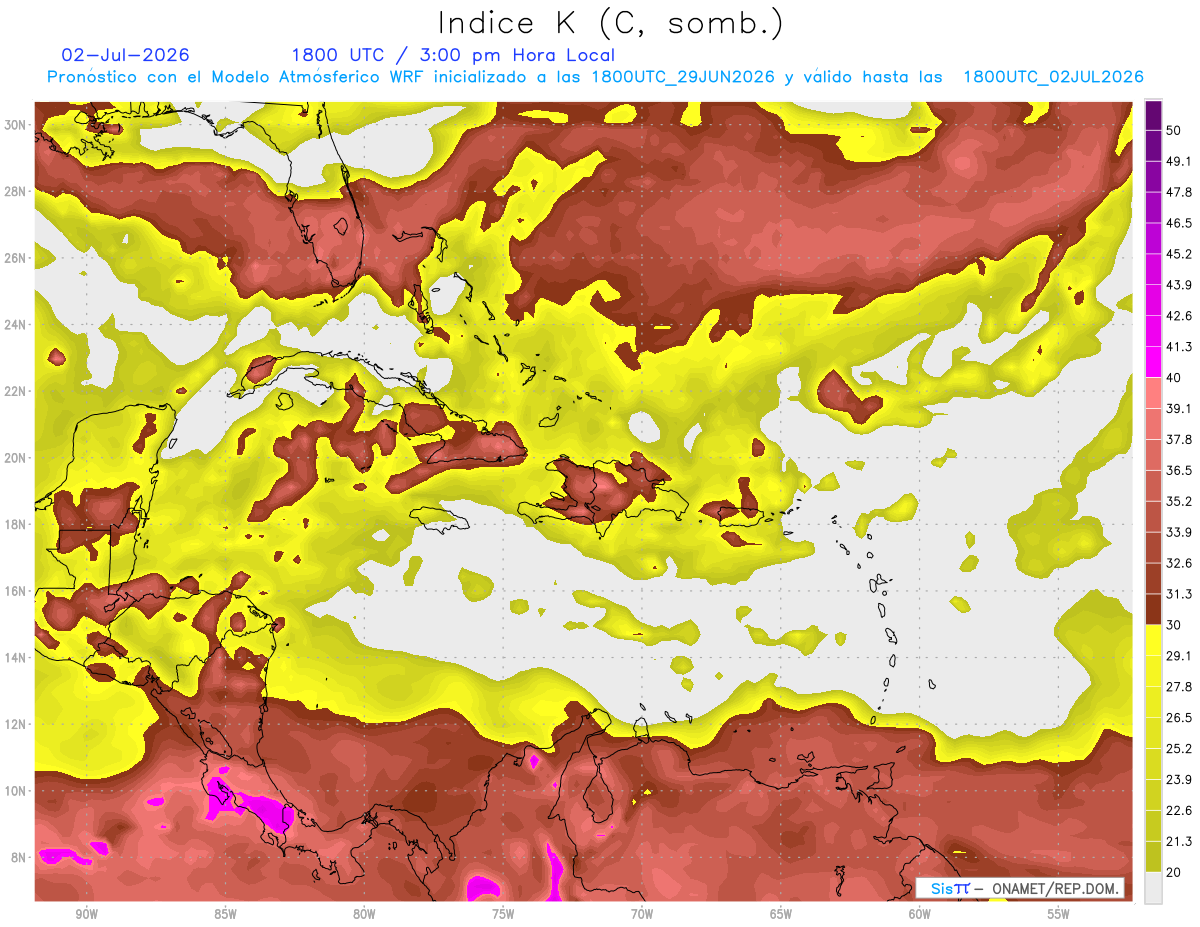This screenshot has height=927, width=1200.
Task: Click colorbar value '39.1'
Action: (1179, 408)
